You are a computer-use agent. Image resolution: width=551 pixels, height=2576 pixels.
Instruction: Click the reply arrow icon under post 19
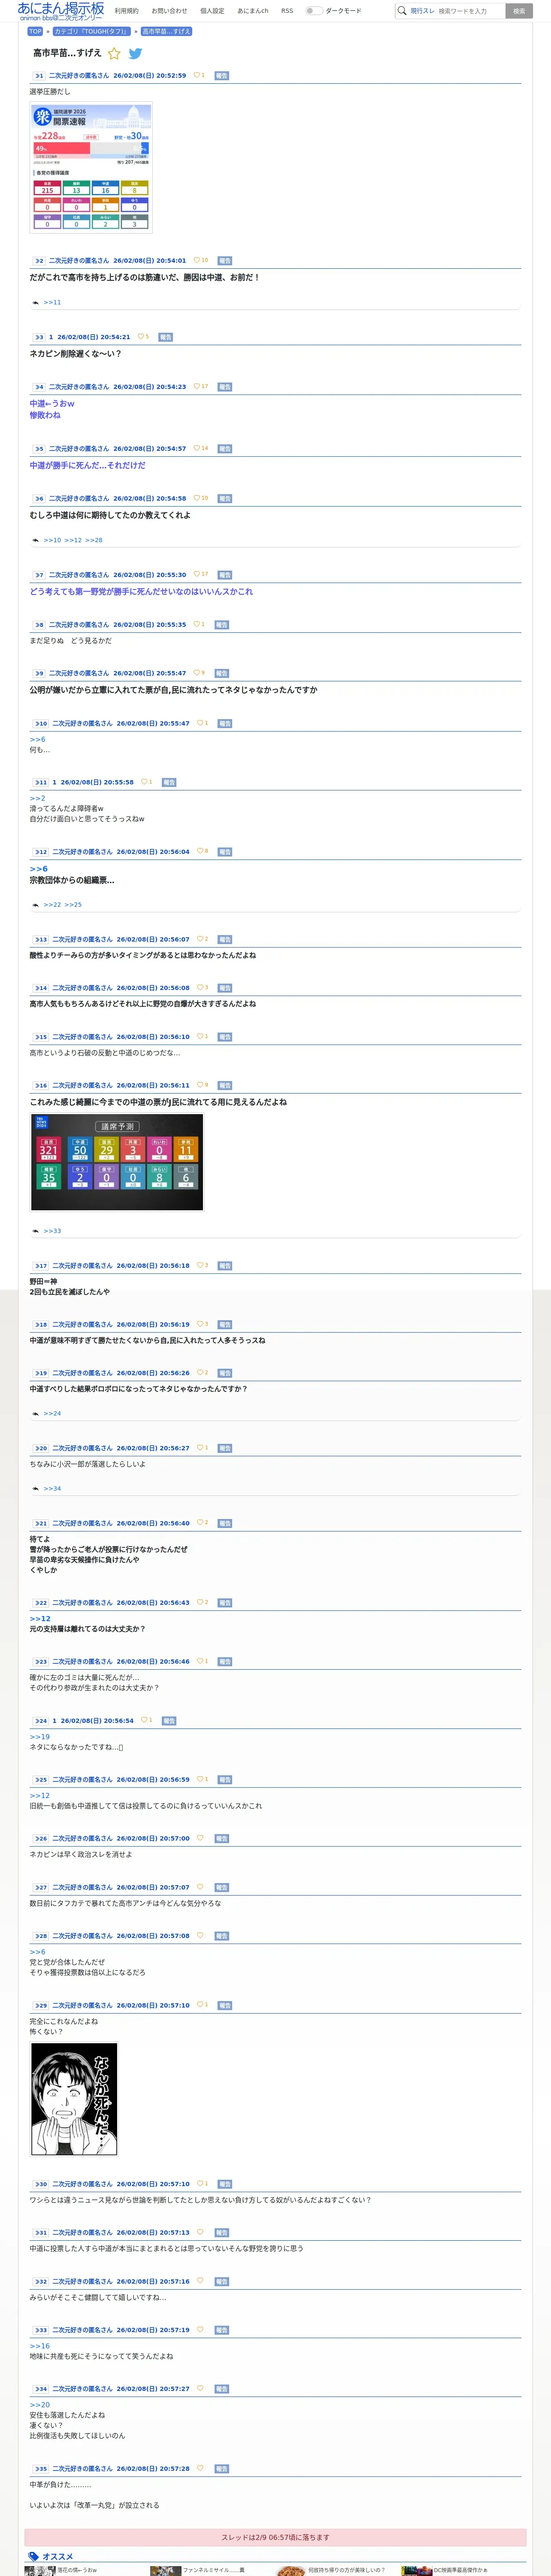pos(35,1413)
